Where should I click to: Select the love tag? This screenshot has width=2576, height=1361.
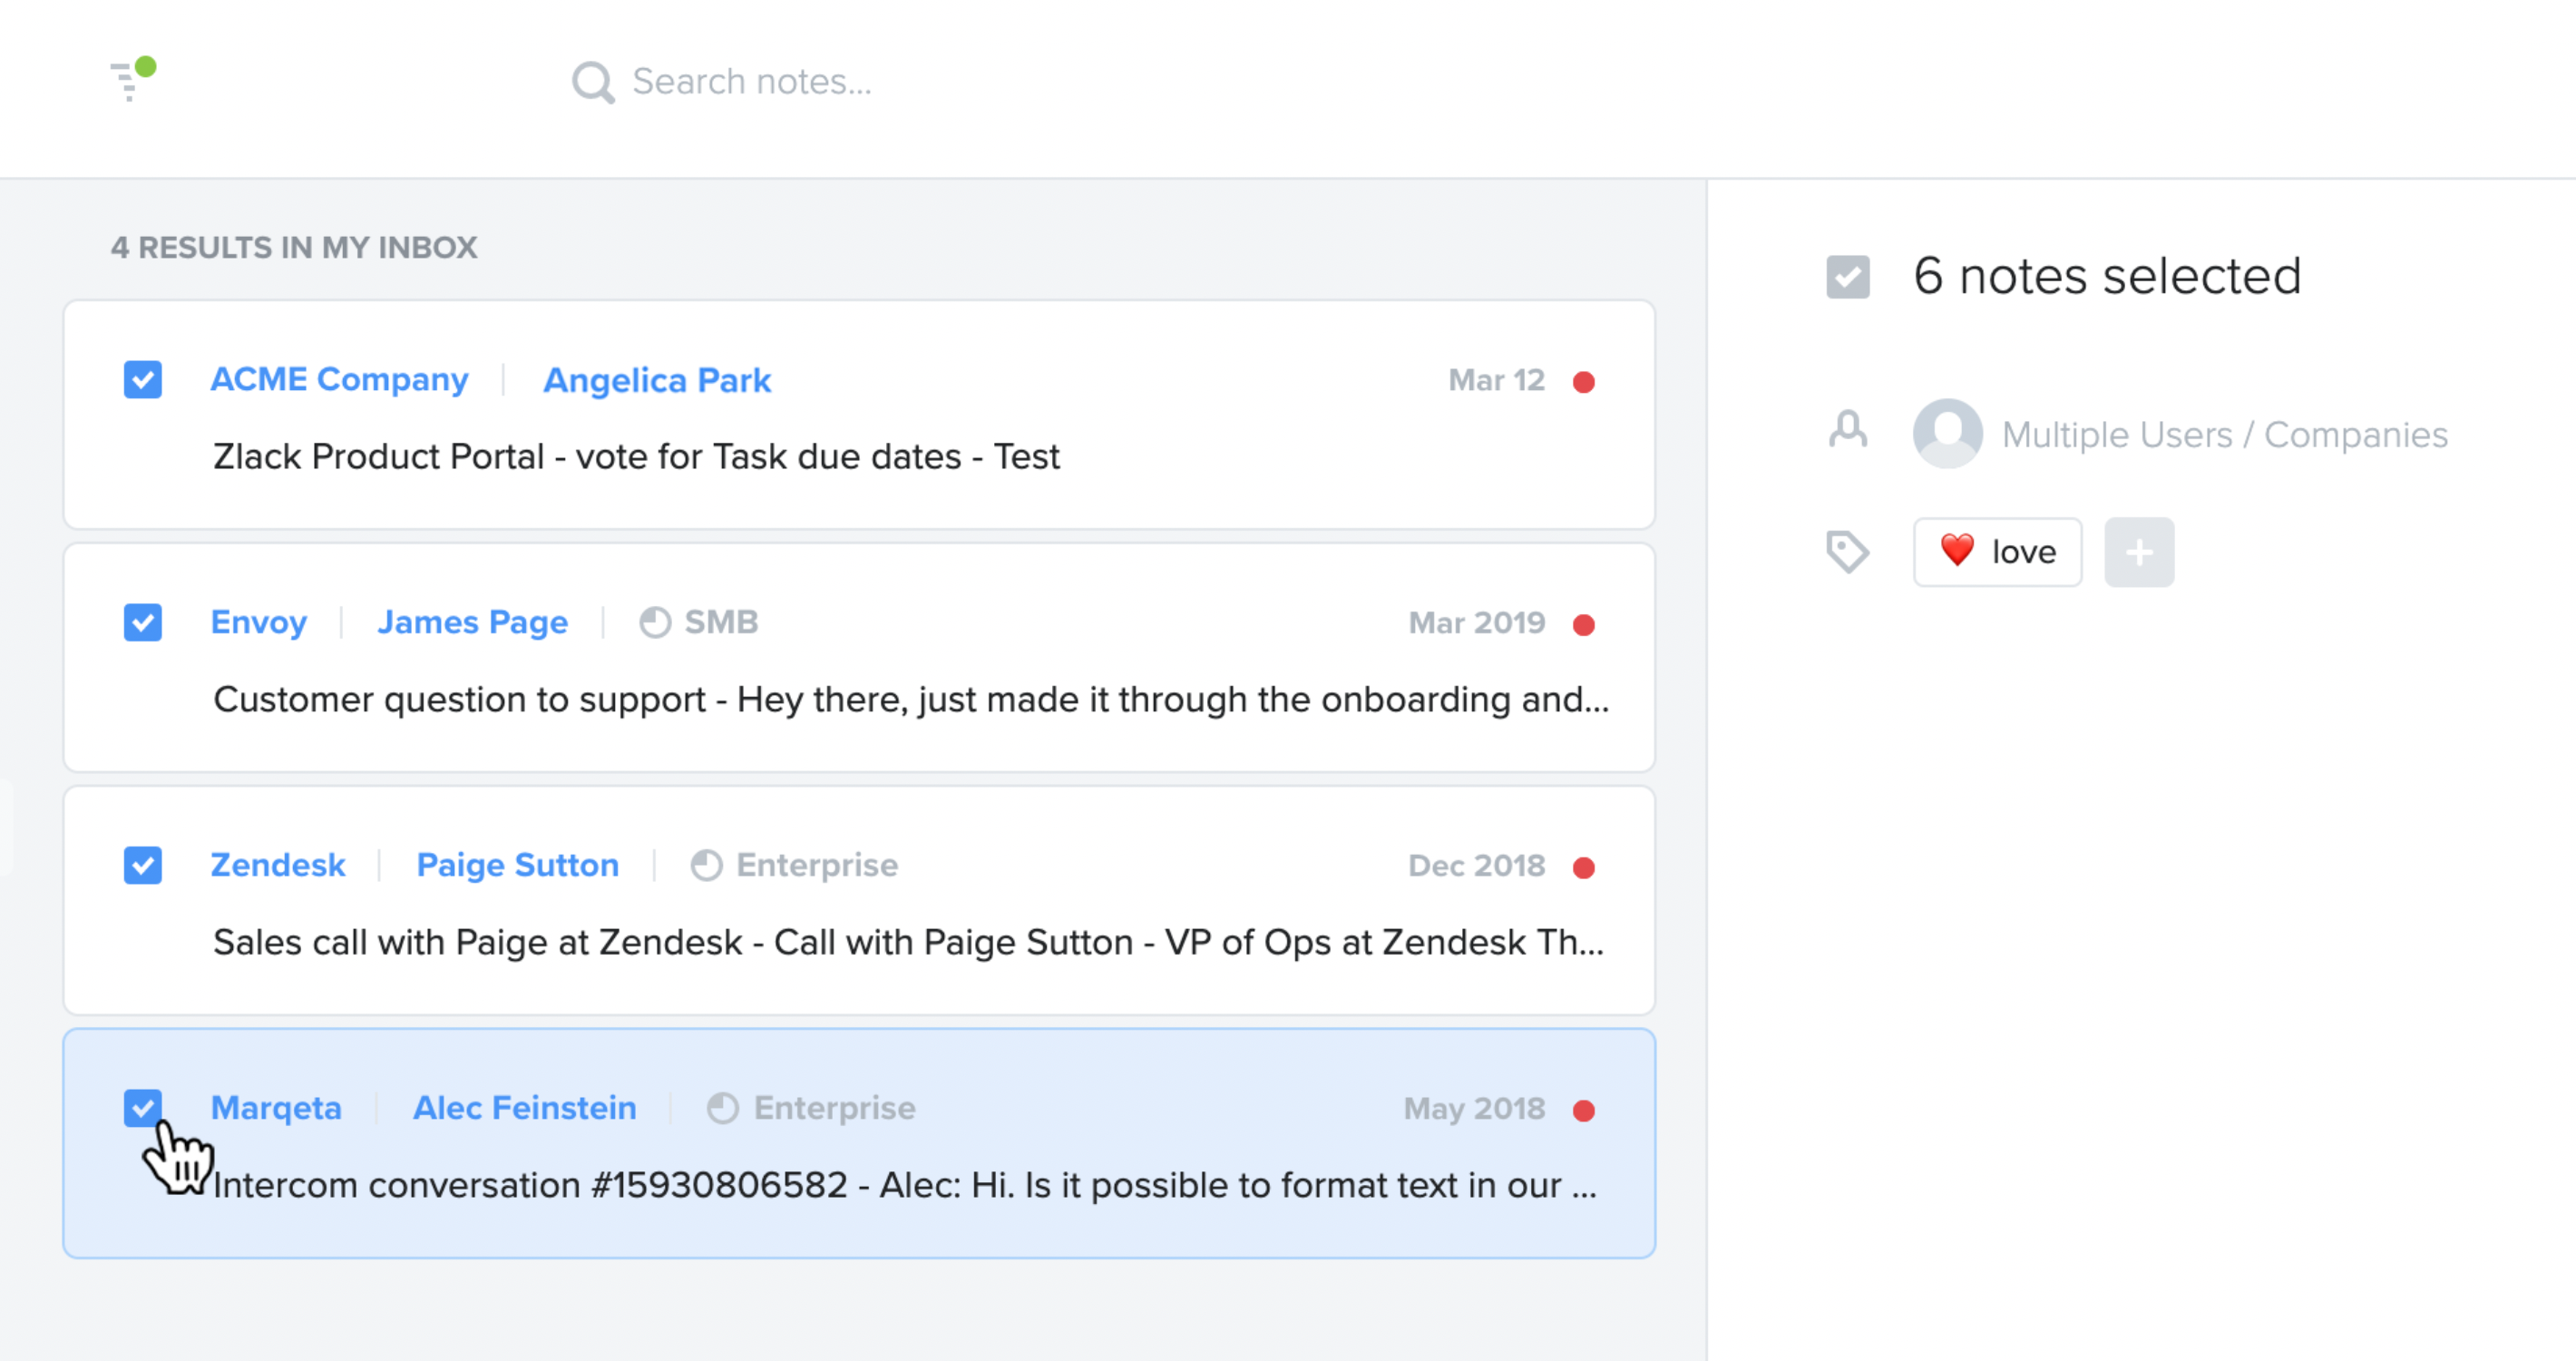[1997, 551]
